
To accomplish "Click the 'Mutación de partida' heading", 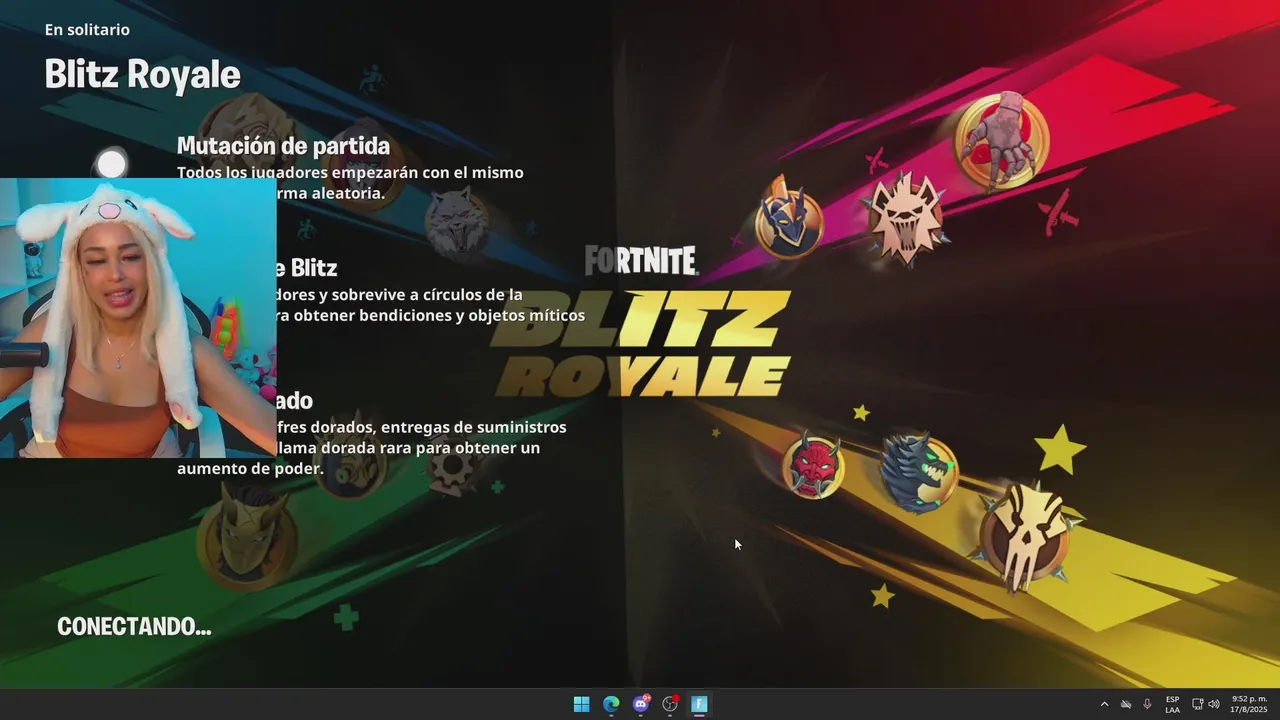I will pos(283,146).
